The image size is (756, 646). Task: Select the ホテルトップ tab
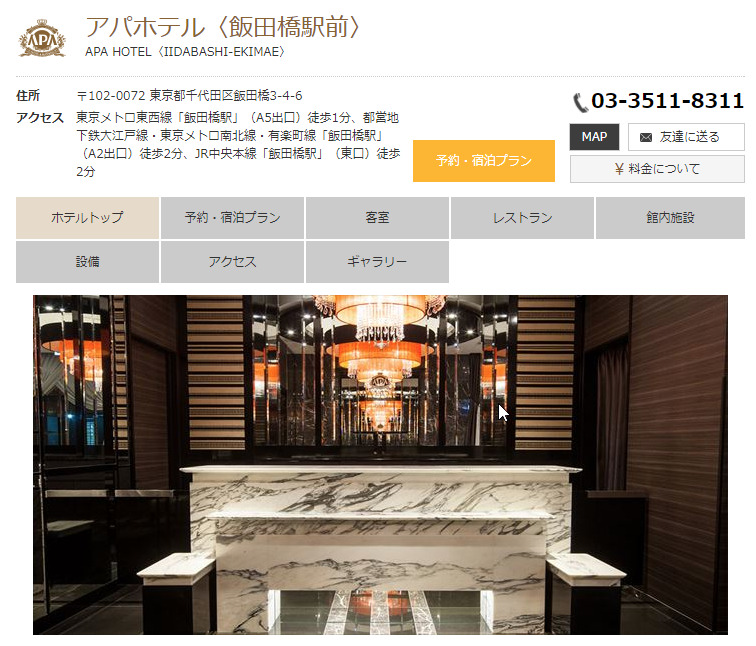pos(87,217)
